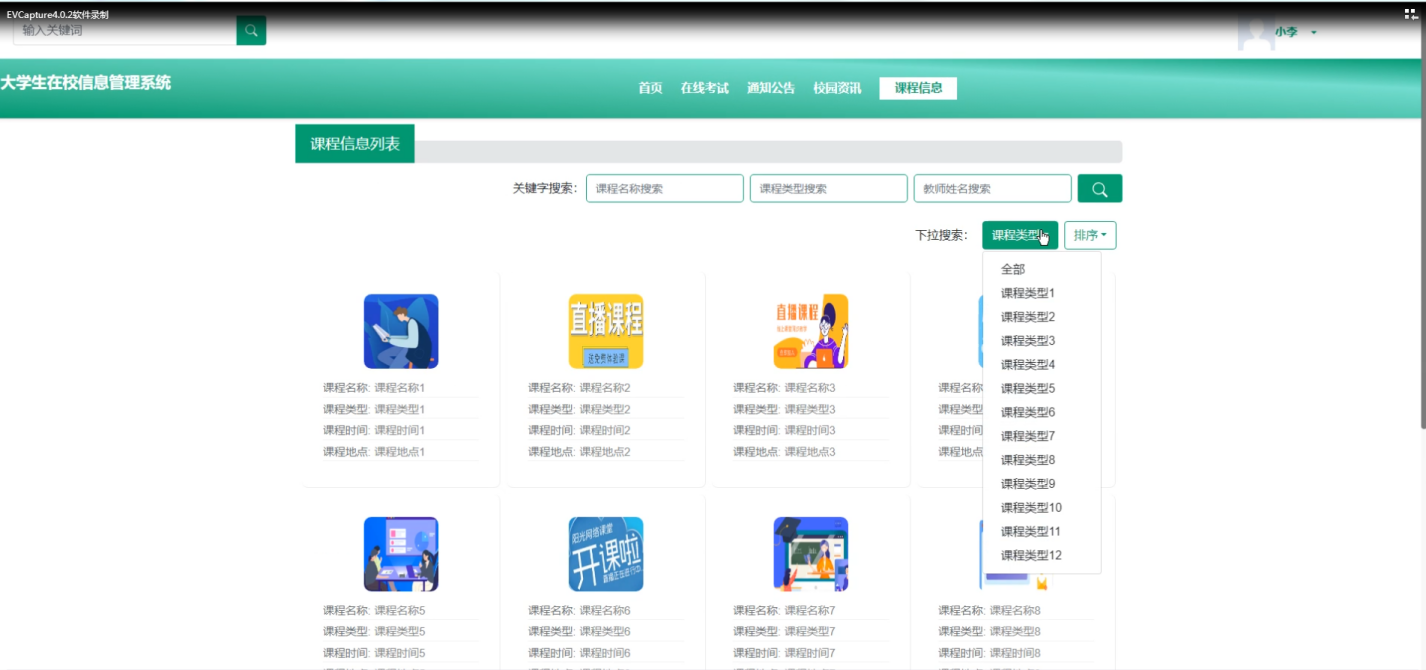Open course image for 课程名称1
Screen dimensions: 1426x670
pos(401,331)
